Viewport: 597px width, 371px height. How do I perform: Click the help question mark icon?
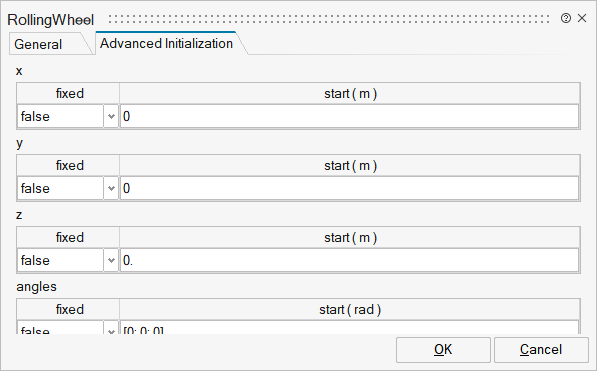pyautogui.click(x=565, y=18)
